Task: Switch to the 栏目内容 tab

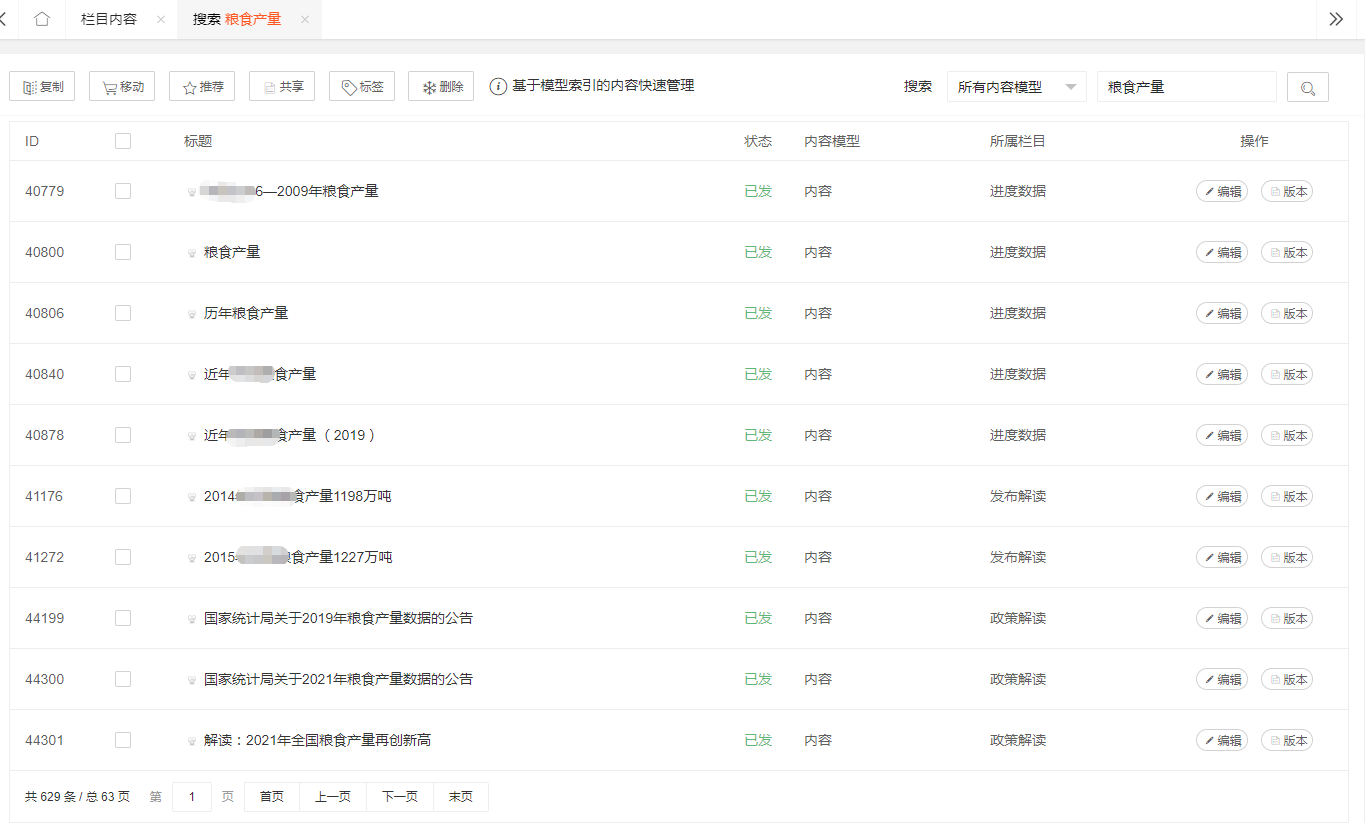Action: pos(109,19)
